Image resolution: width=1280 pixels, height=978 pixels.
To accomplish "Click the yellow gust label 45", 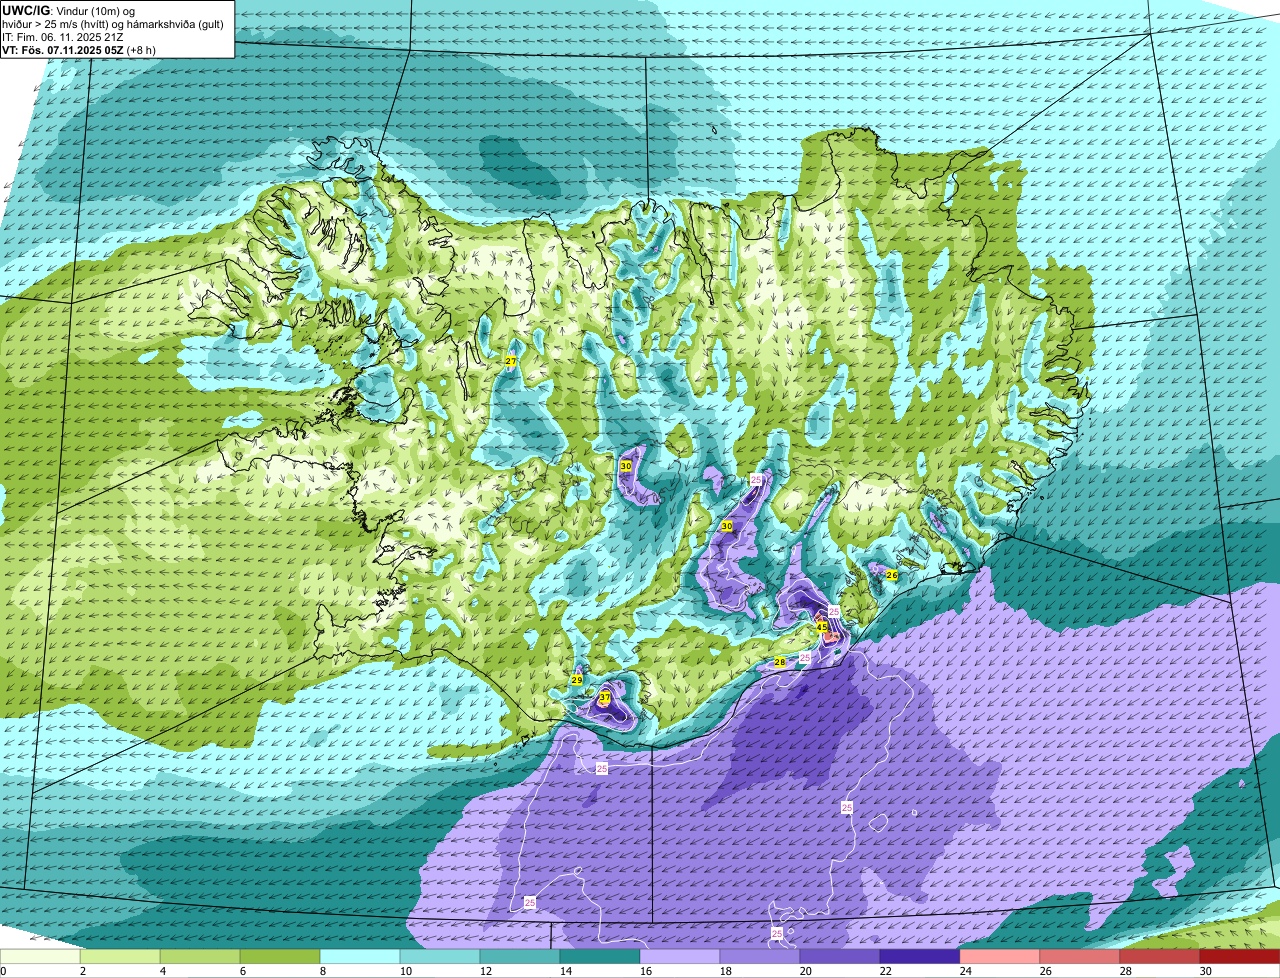I will (822, 627).
